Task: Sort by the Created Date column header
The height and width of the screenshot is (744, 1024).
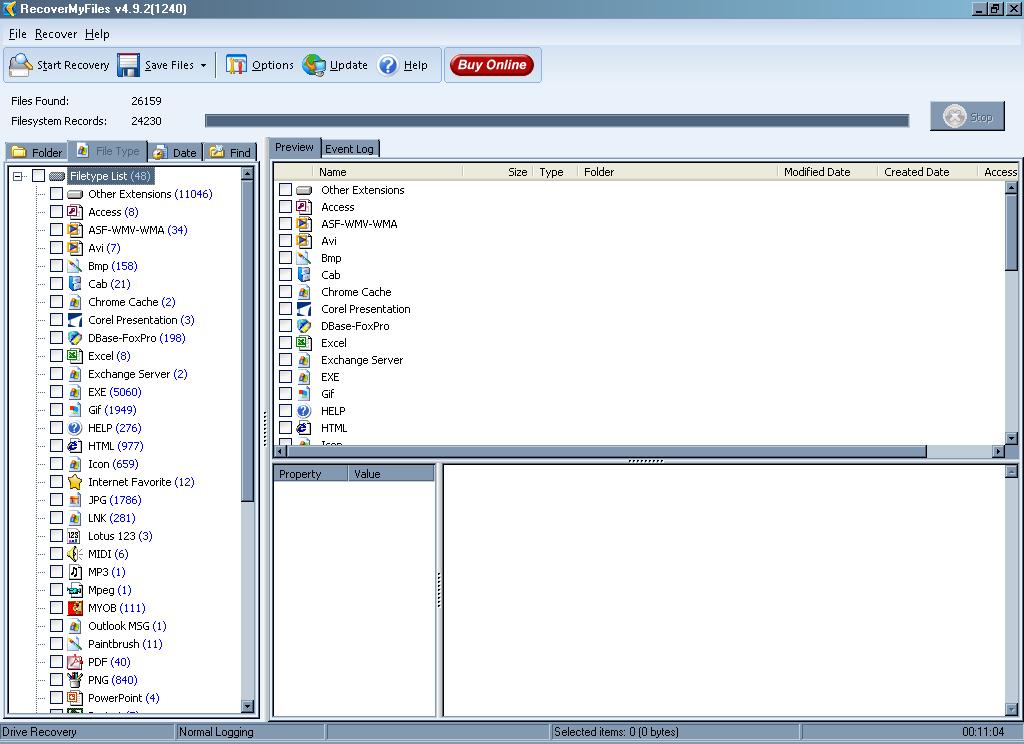Action: click(x=927, y=172)
